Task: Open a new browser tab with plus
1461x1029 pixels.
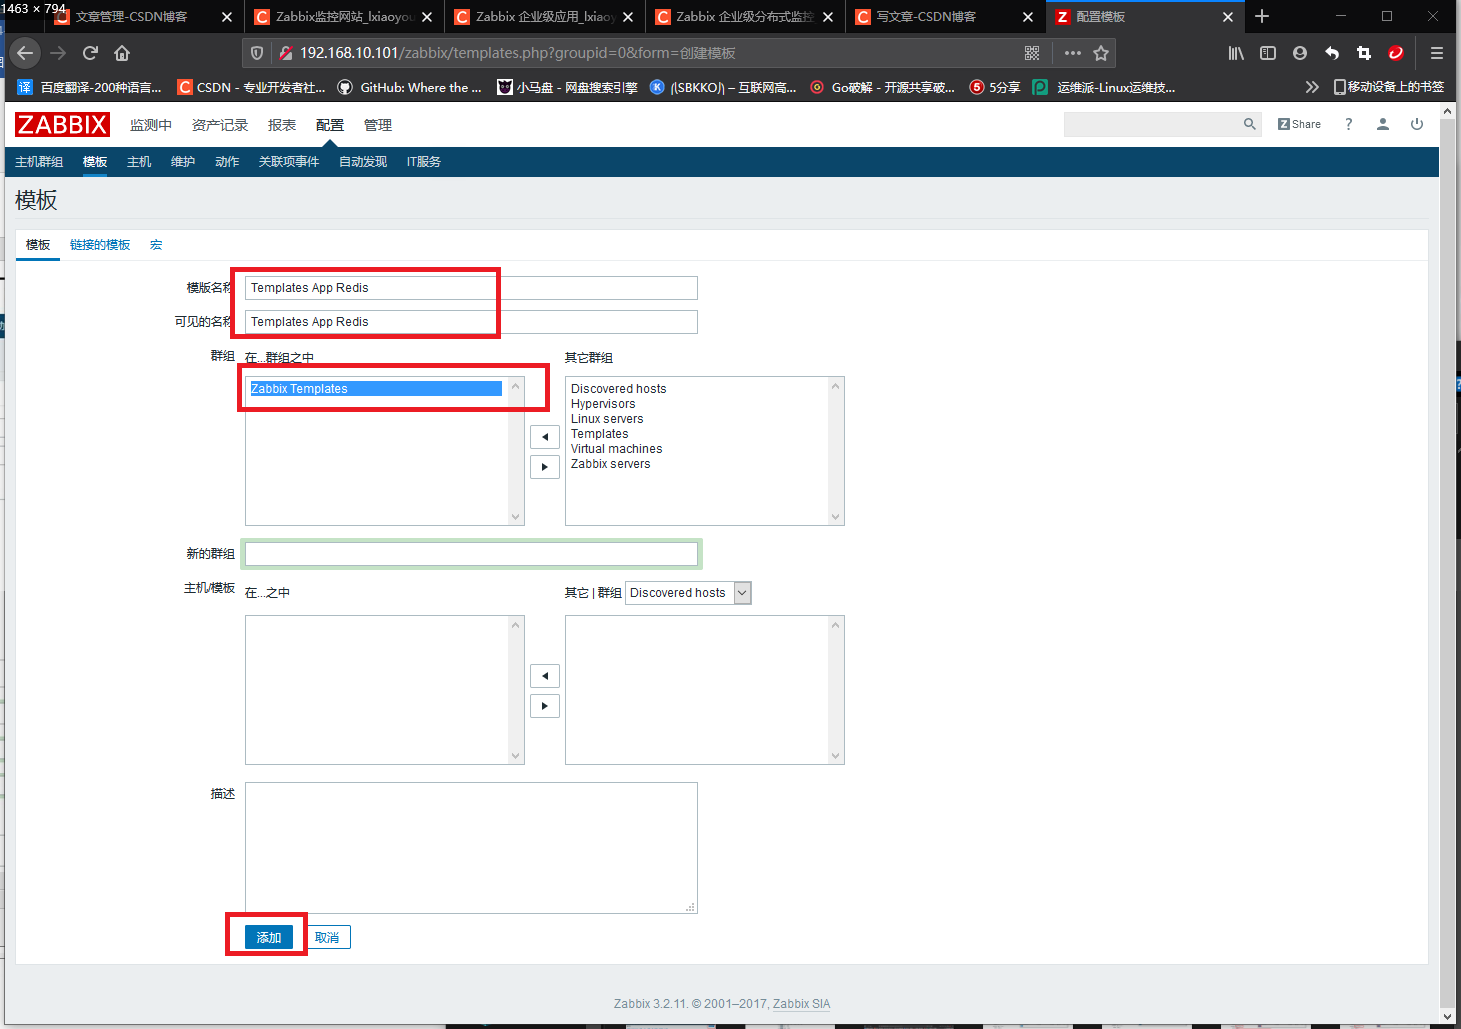Action: [x=1262, y=16]
